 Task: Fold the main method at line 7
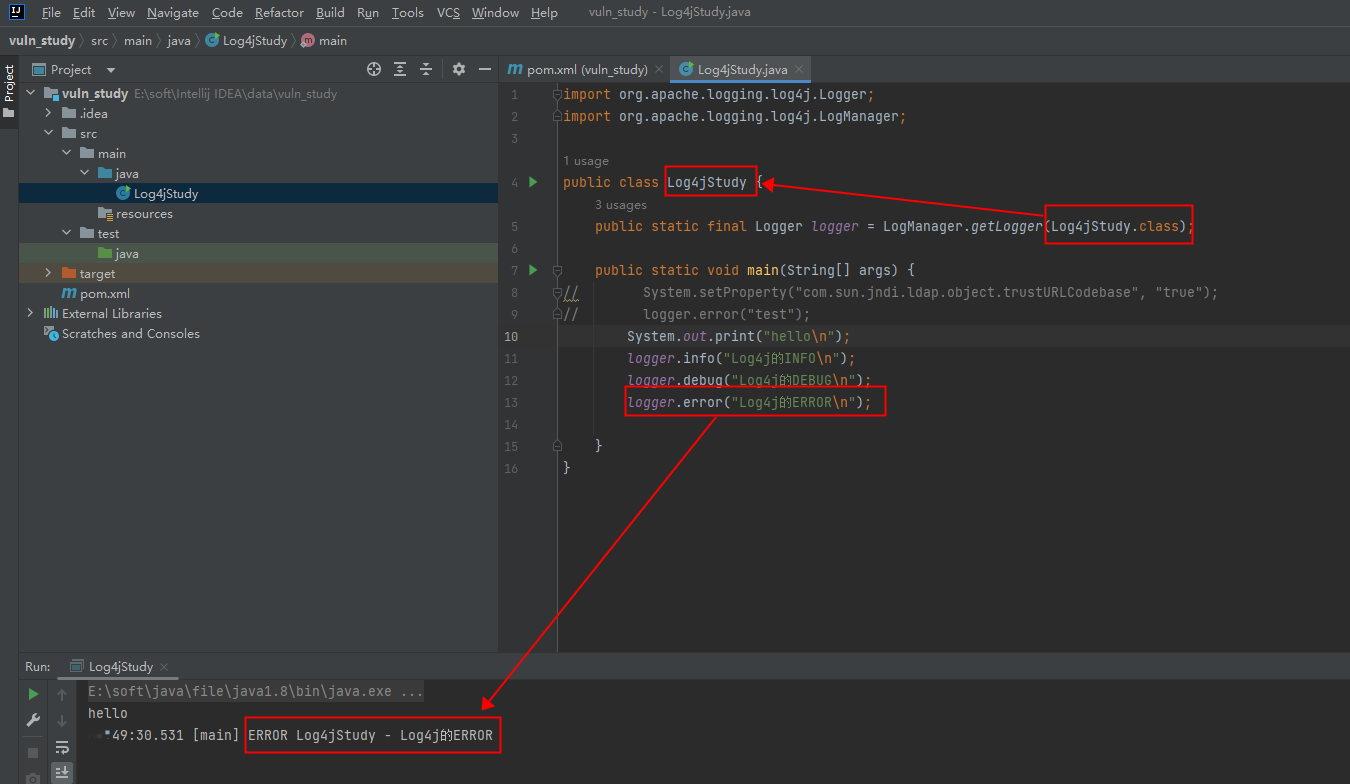pos(558,270)
